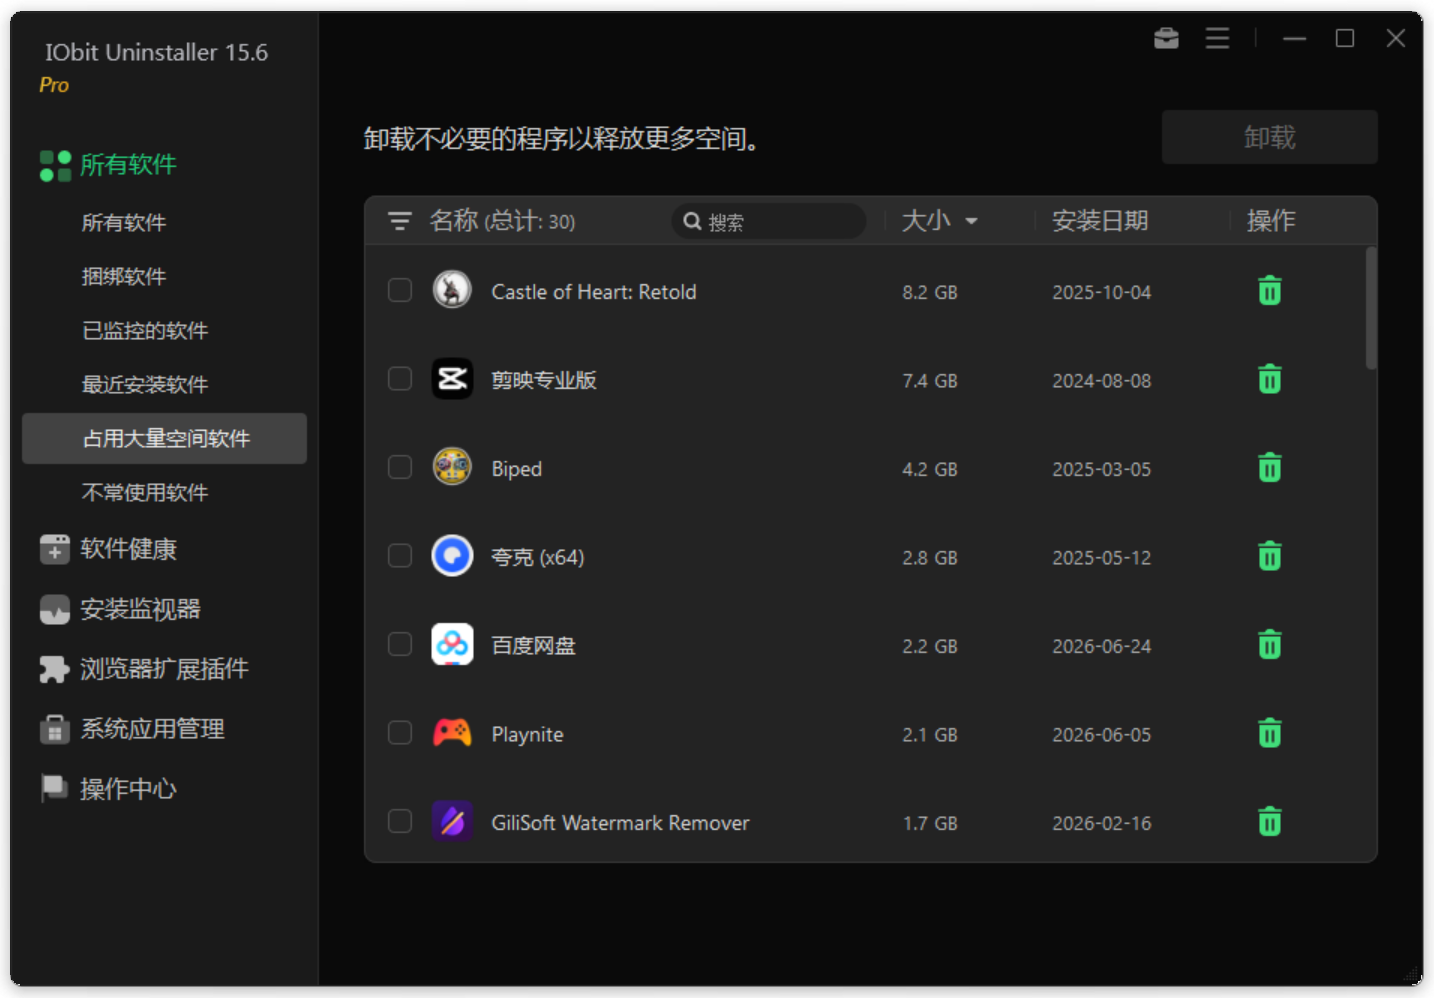Open 已监控的软件 list

click(145, 331)
